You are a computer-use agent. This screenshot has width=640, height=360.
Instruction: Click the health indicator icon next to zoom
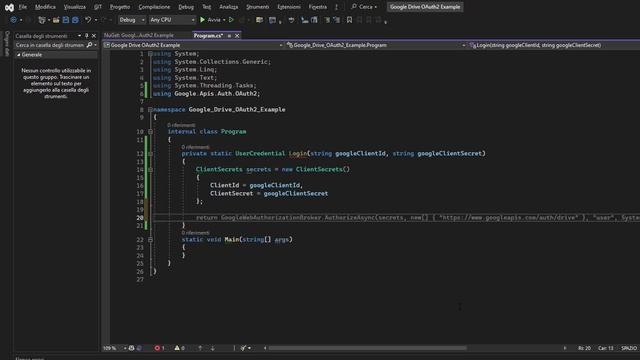[131, 348]
